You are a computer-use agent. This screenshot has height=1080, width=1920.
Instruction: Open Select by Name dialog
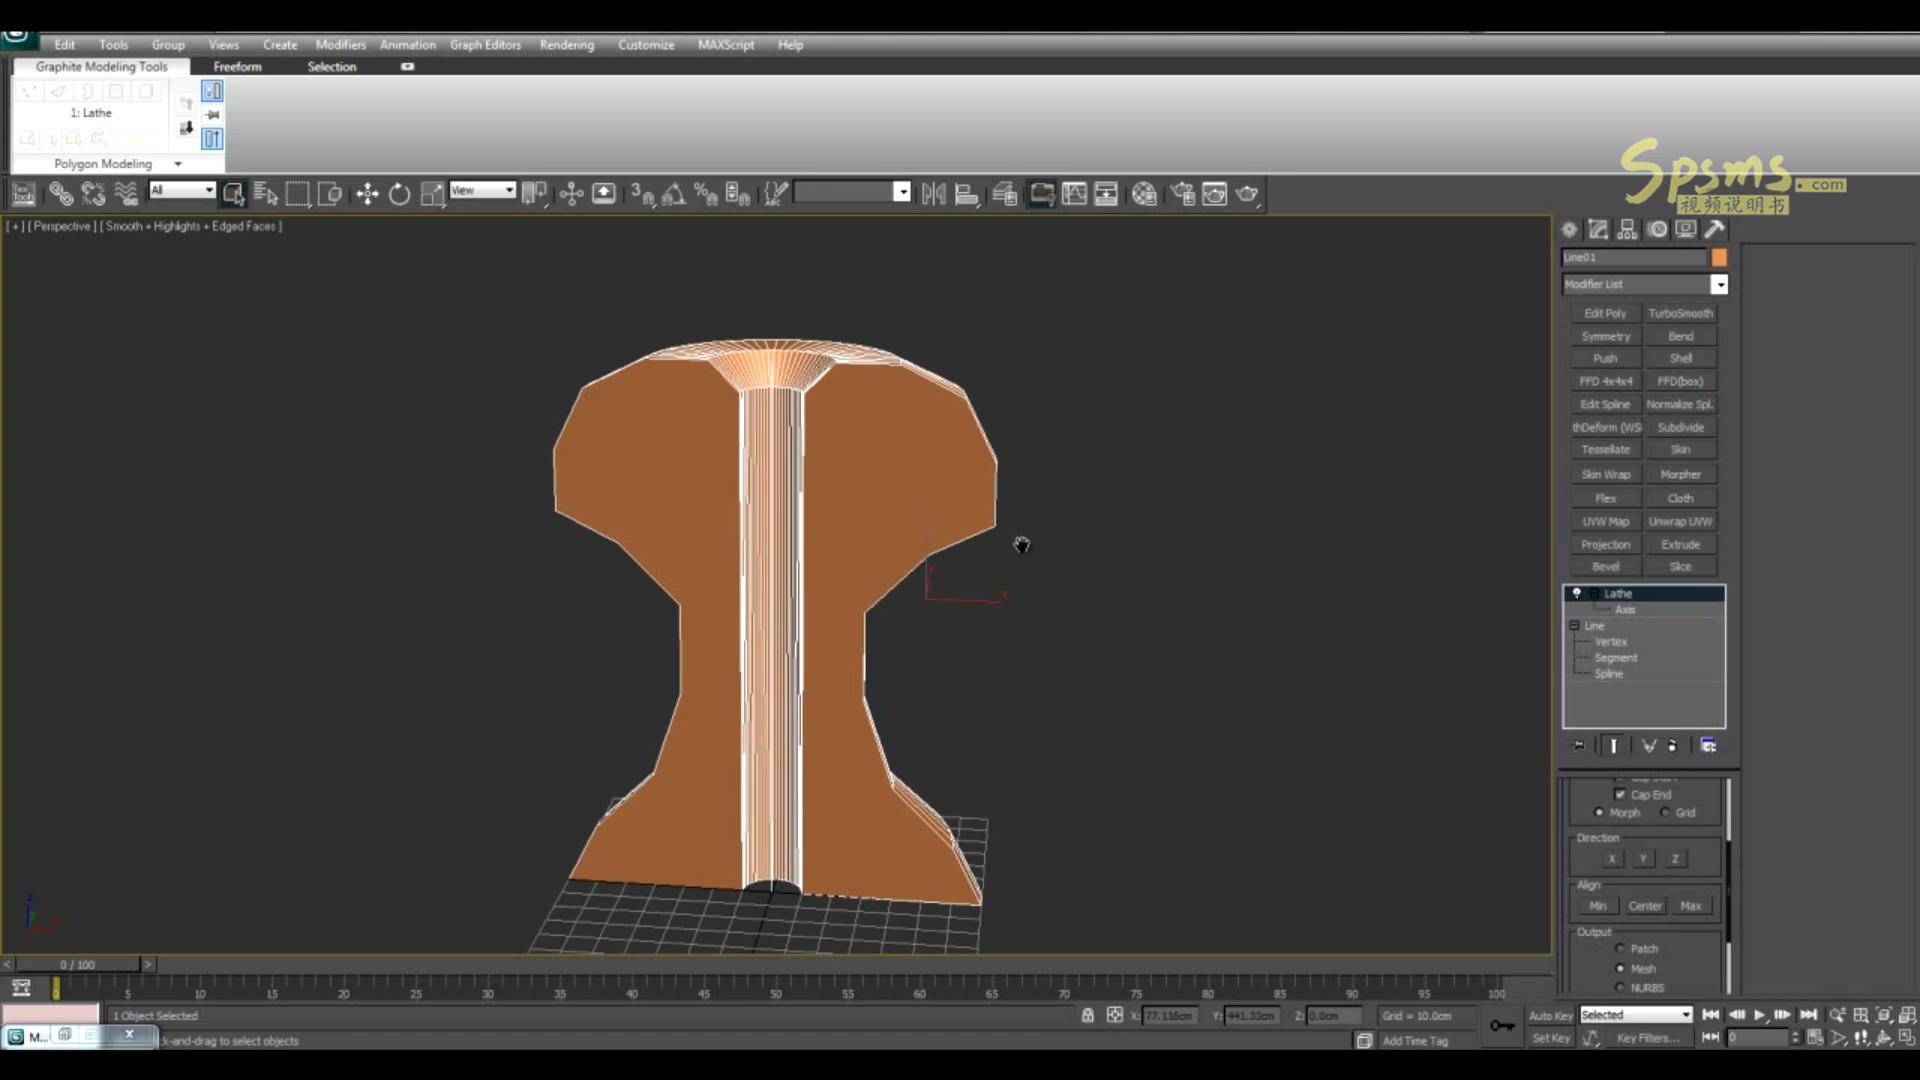[x=265, y=193]
